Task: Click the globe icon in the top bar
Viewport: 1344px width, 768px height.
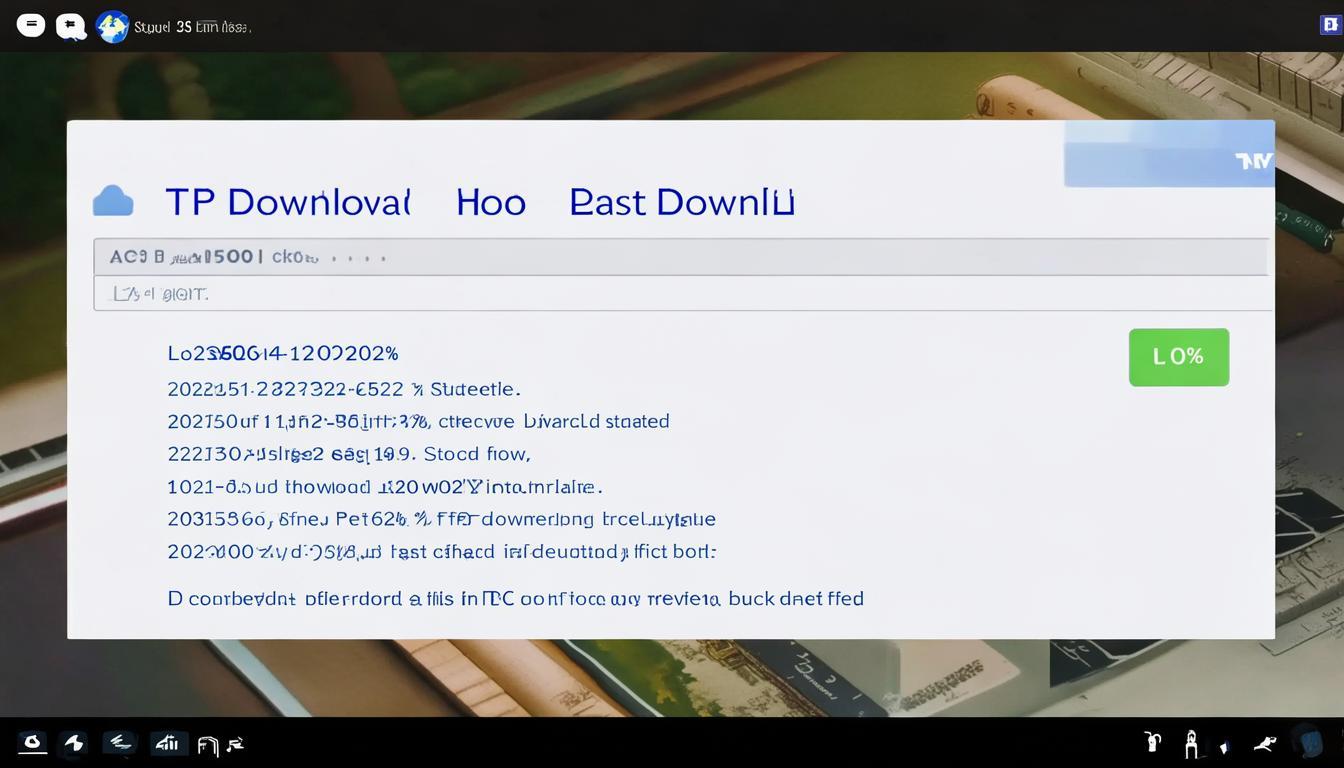Action: tap(112, 27)
